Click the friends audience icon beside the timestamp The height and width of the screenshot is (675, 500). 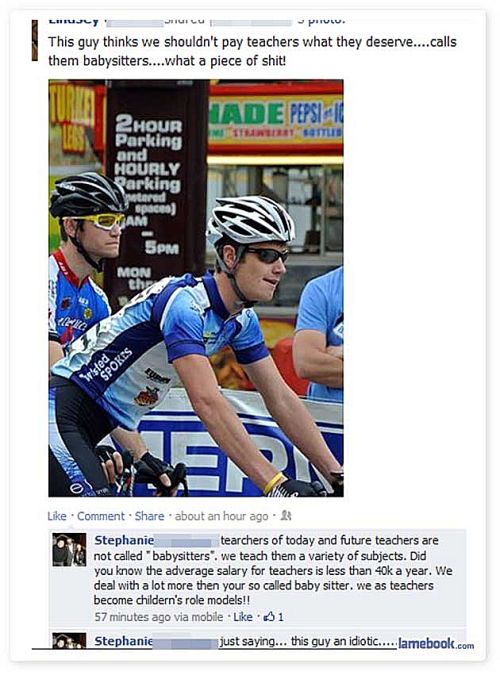(x=286, y=515)
